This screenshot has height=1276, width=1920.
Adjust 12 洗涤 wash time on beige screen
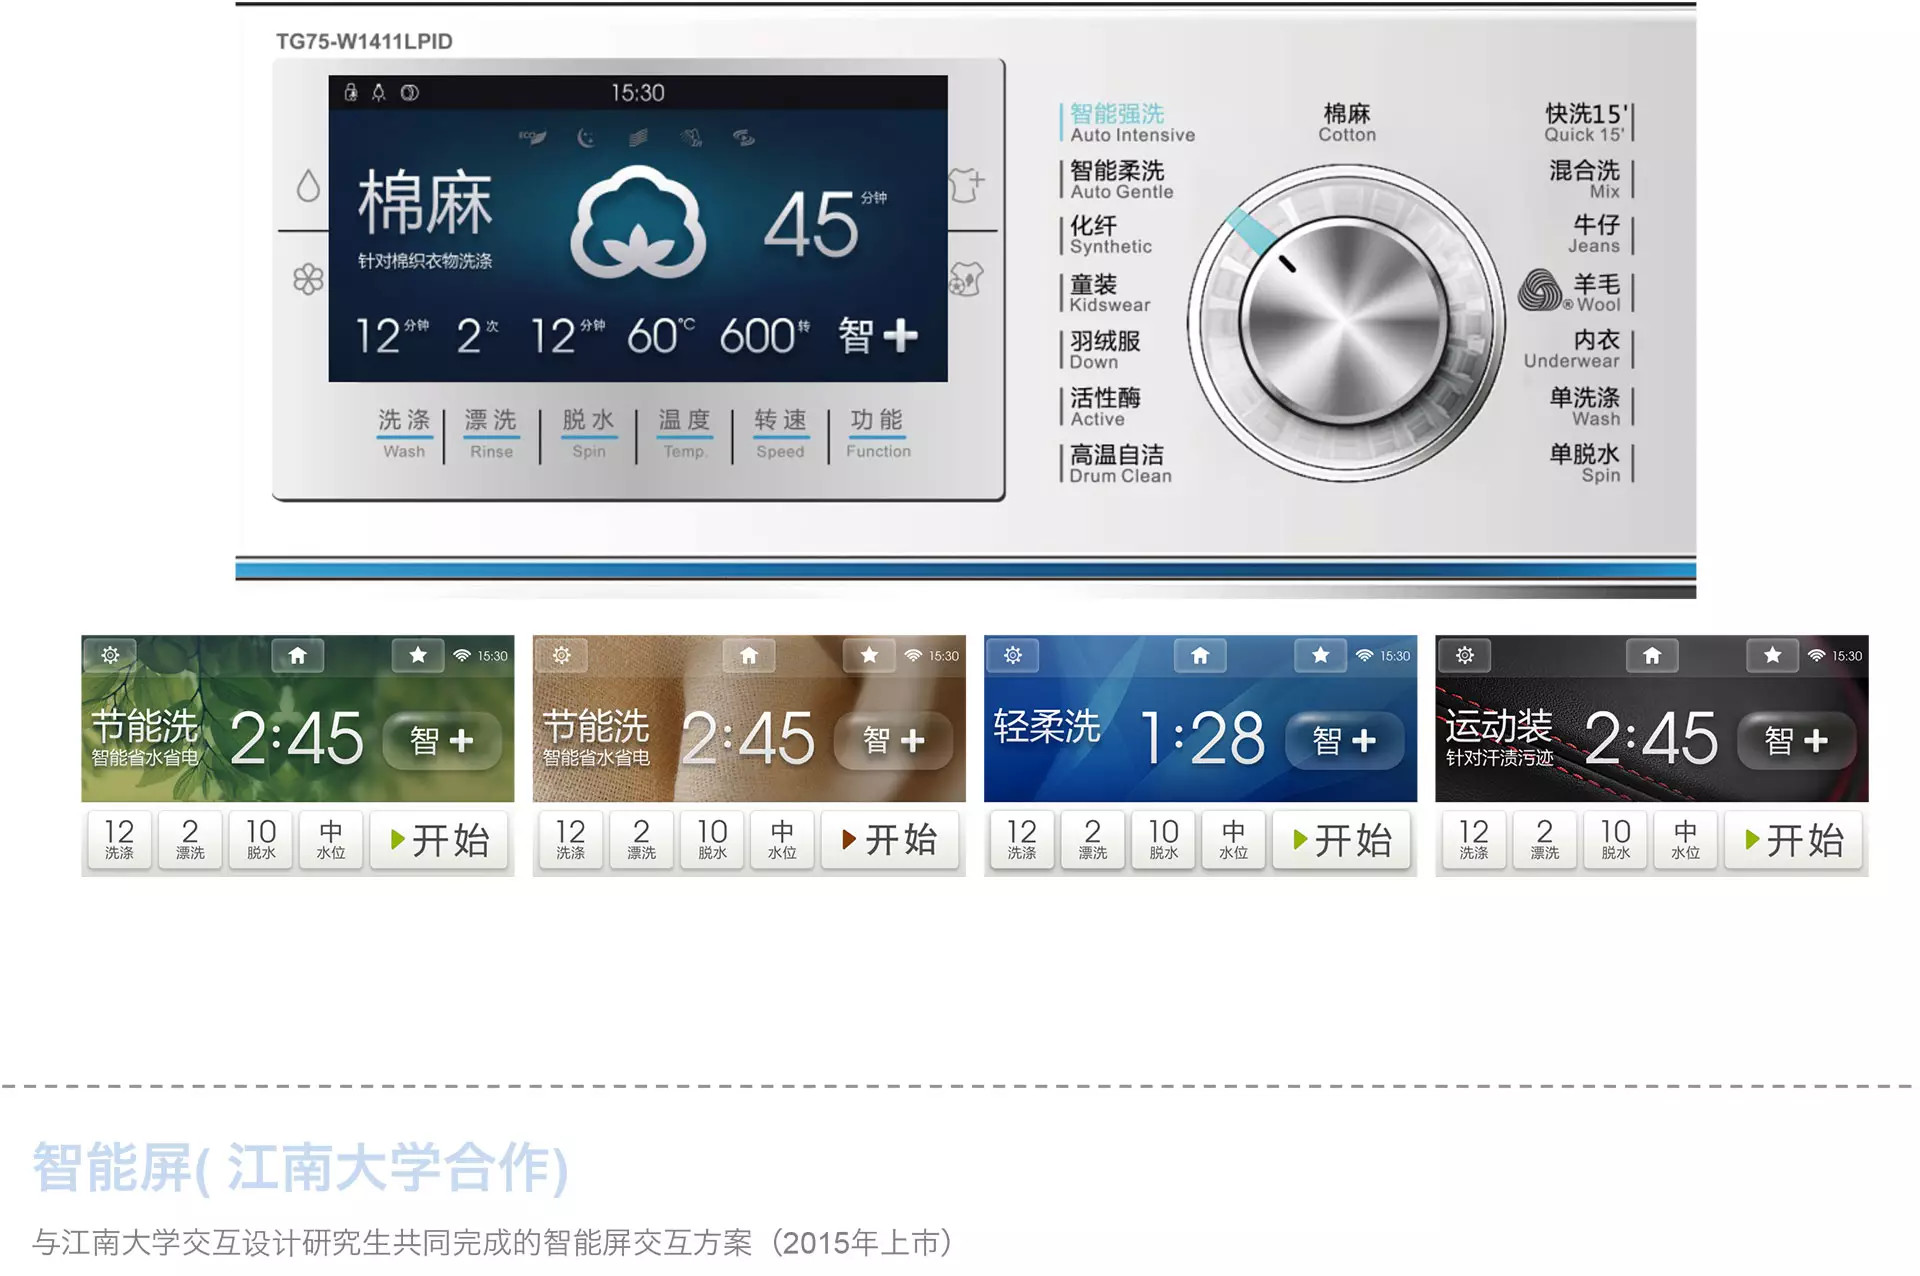coord(570,839)
